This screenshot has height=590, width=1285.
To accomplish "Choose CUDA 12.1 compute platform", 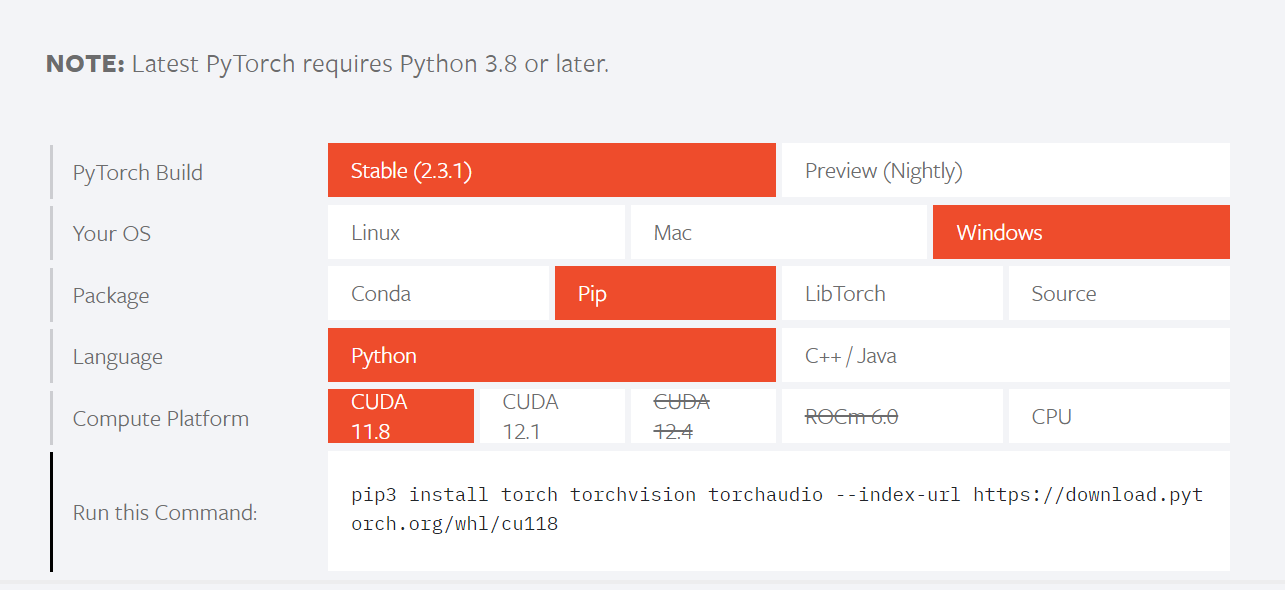I will [x=552, y=416].
